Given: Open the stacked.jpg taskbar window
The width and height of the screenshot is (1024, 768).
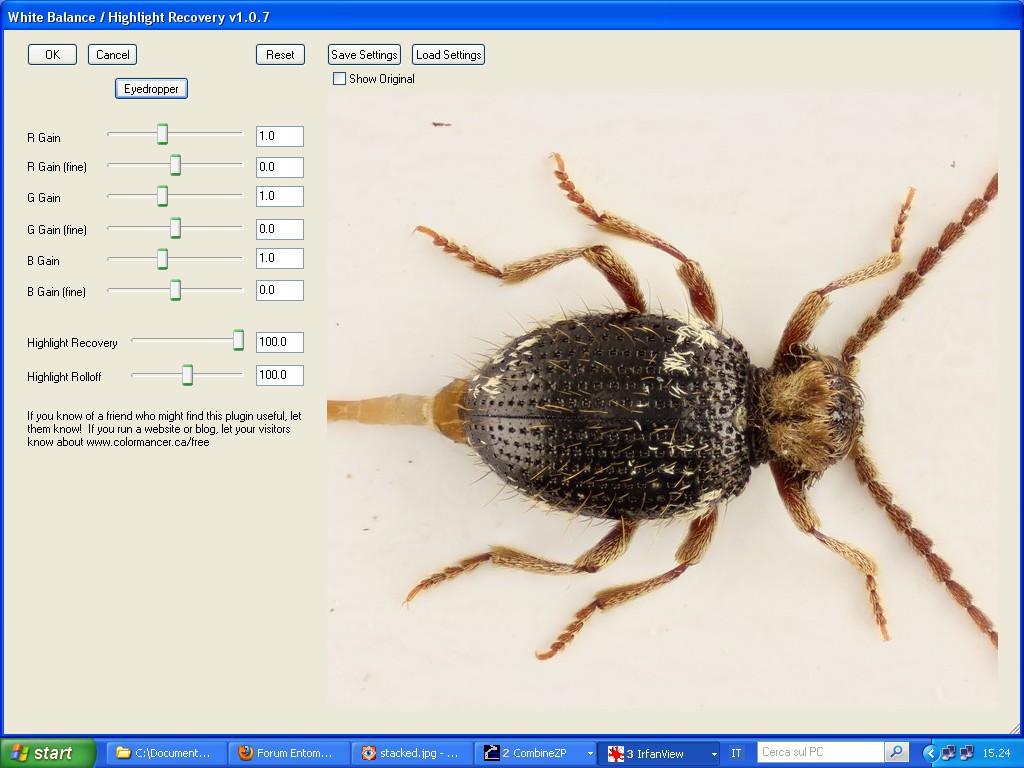Looking at the screenshot, I should click(x=410, y=753).
